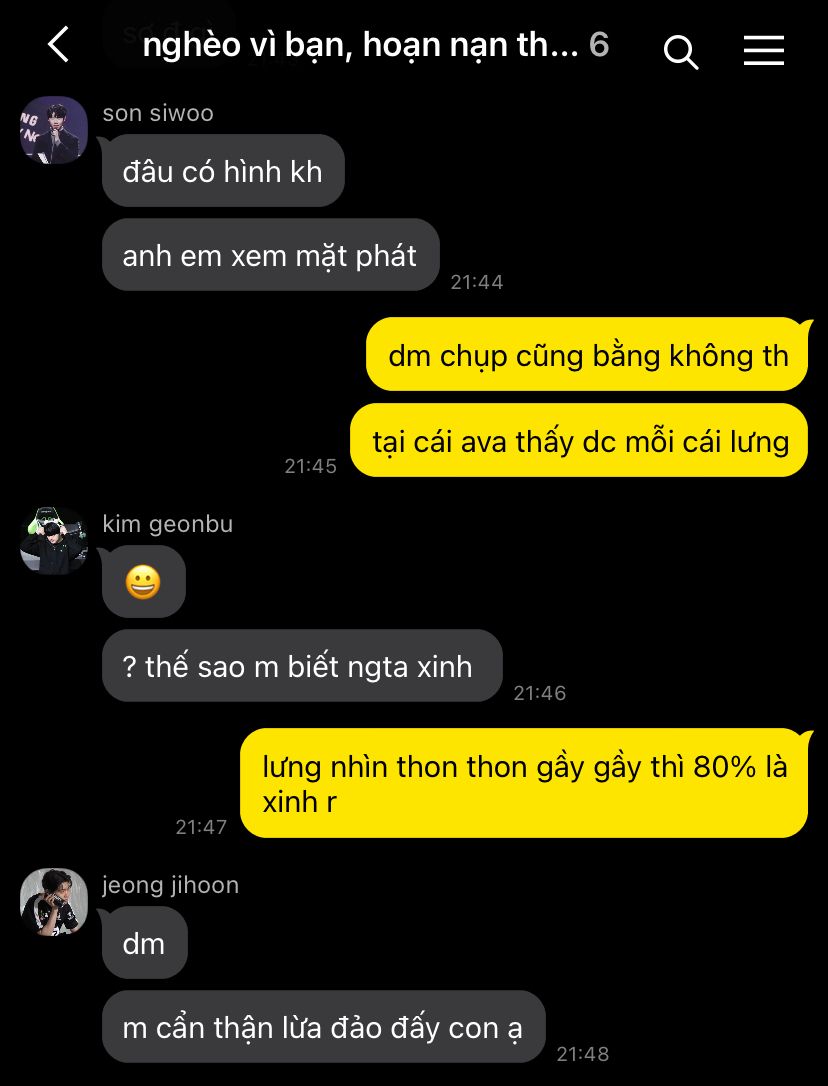
Task: Go back using the left arrow icon
Action: [x=59, y=44]
